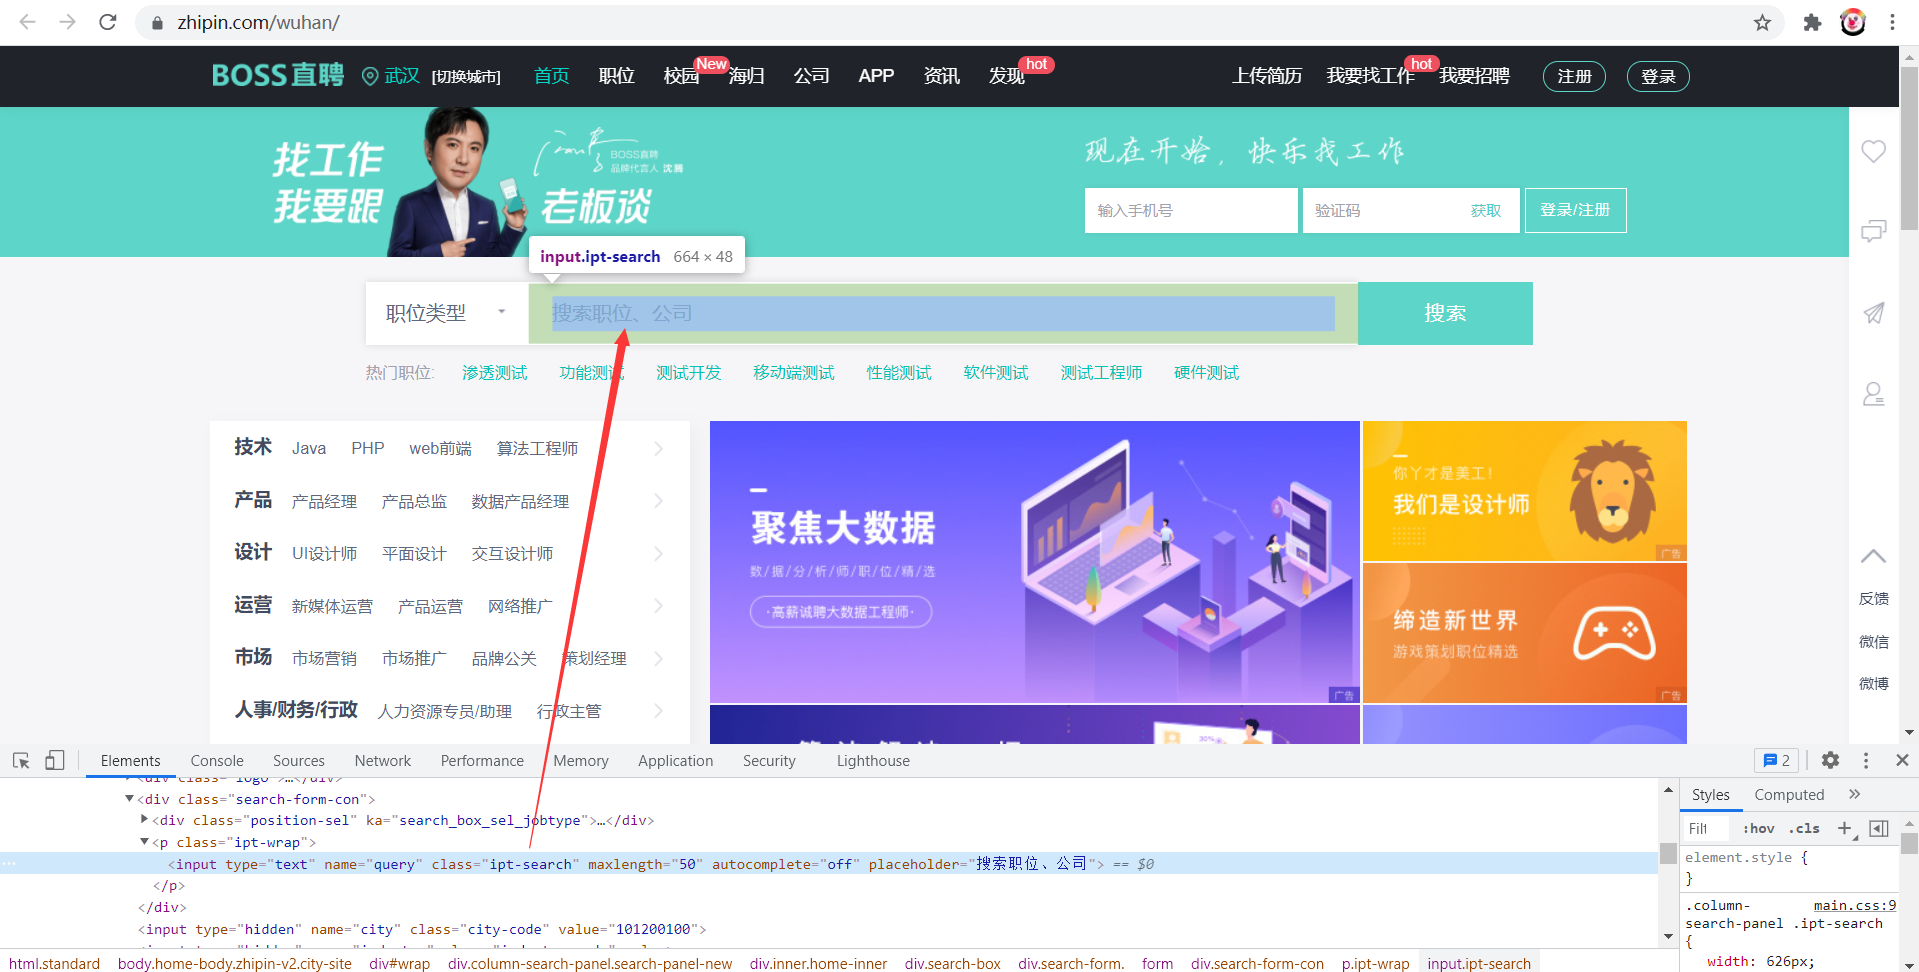
Task: Click the heart icon in right sidebar
Action: 1873,151
